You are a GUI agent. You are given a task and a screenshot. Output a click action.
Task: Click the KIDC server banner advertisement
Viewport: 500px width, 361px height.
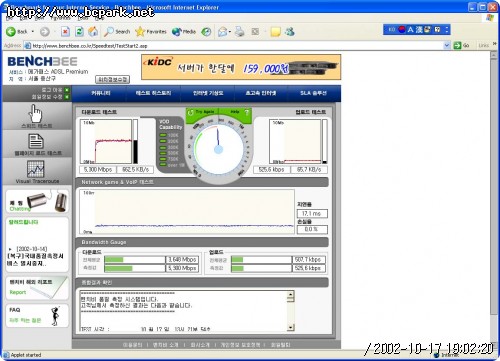(x=241, y=67)
